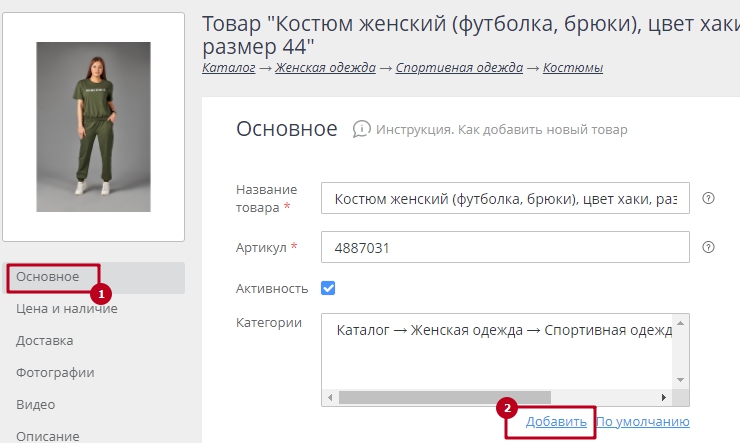740x443 pixels.
Task: Click the help icon beside Название товара field
Action: (x=709, y=198)
